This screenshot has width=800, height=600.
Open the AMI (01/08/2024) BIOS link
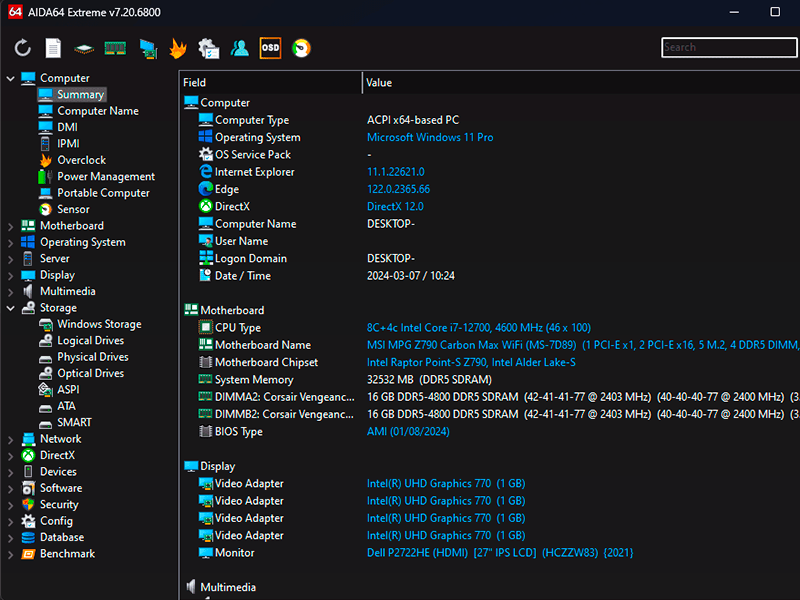pyautogui.click(x=408, y=432)
